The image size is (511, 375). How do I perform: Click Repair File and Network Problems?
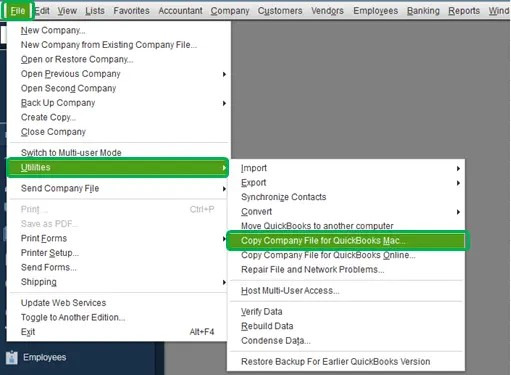point(312,270)
